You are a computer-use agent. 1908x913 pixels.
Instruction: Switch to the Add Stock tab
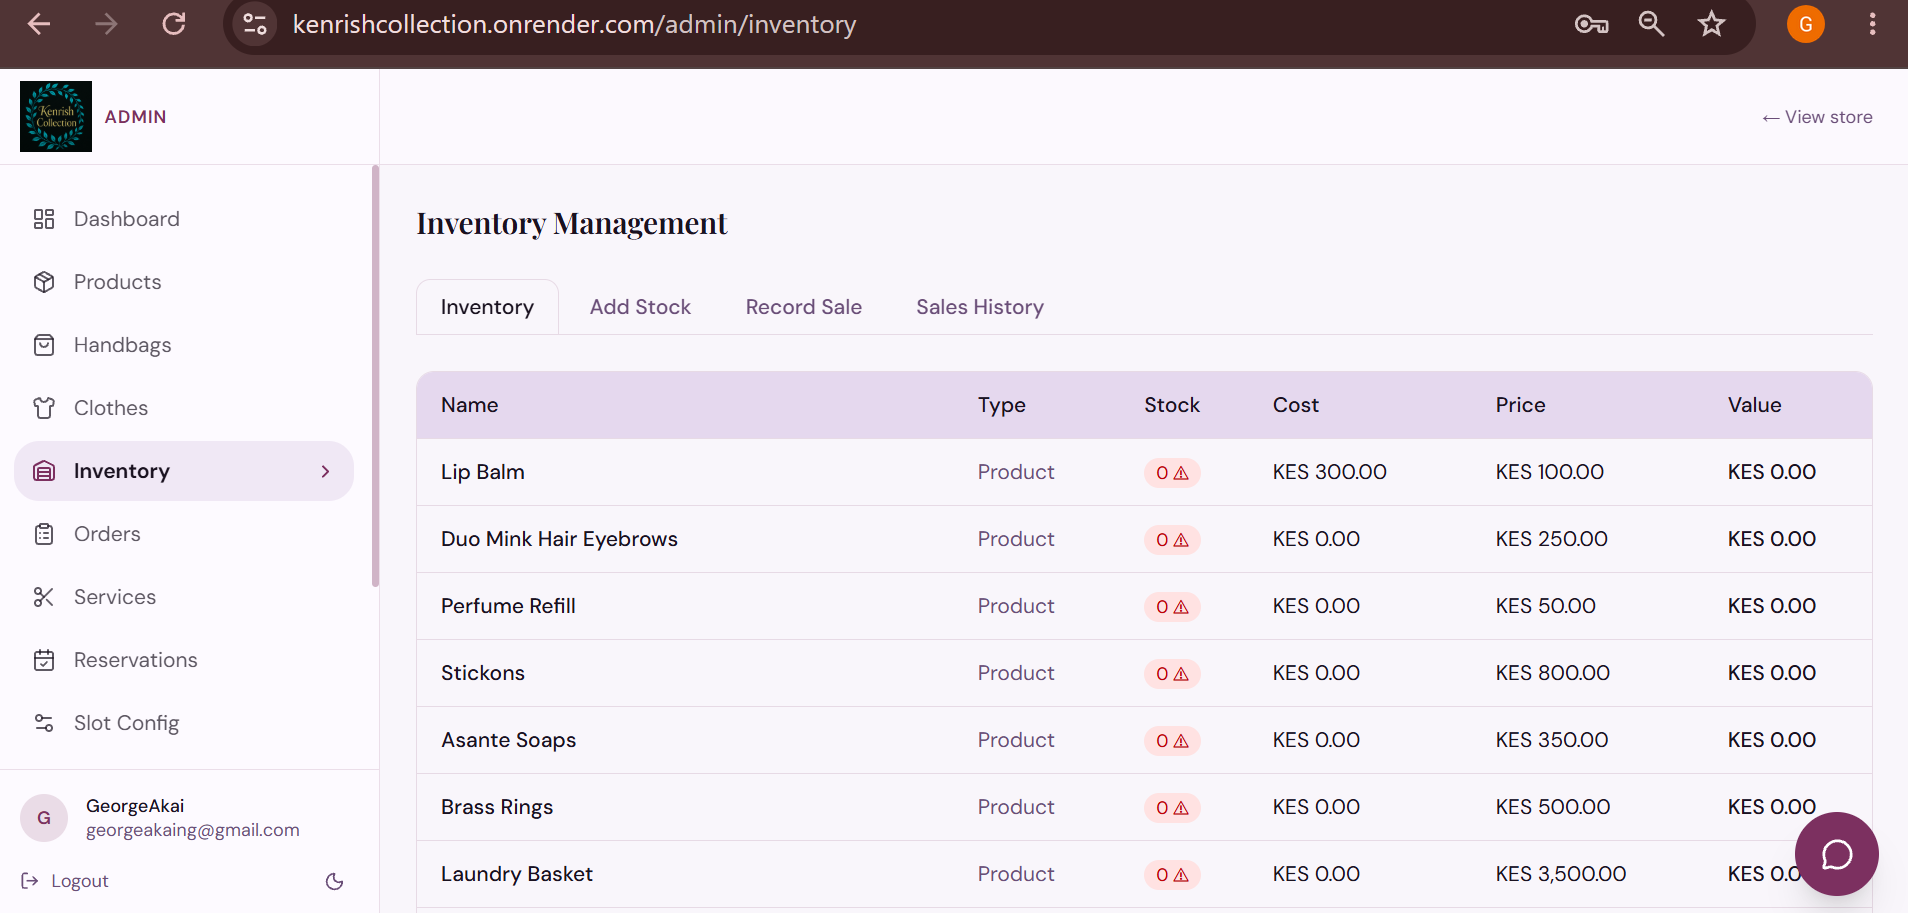[640, 307]
